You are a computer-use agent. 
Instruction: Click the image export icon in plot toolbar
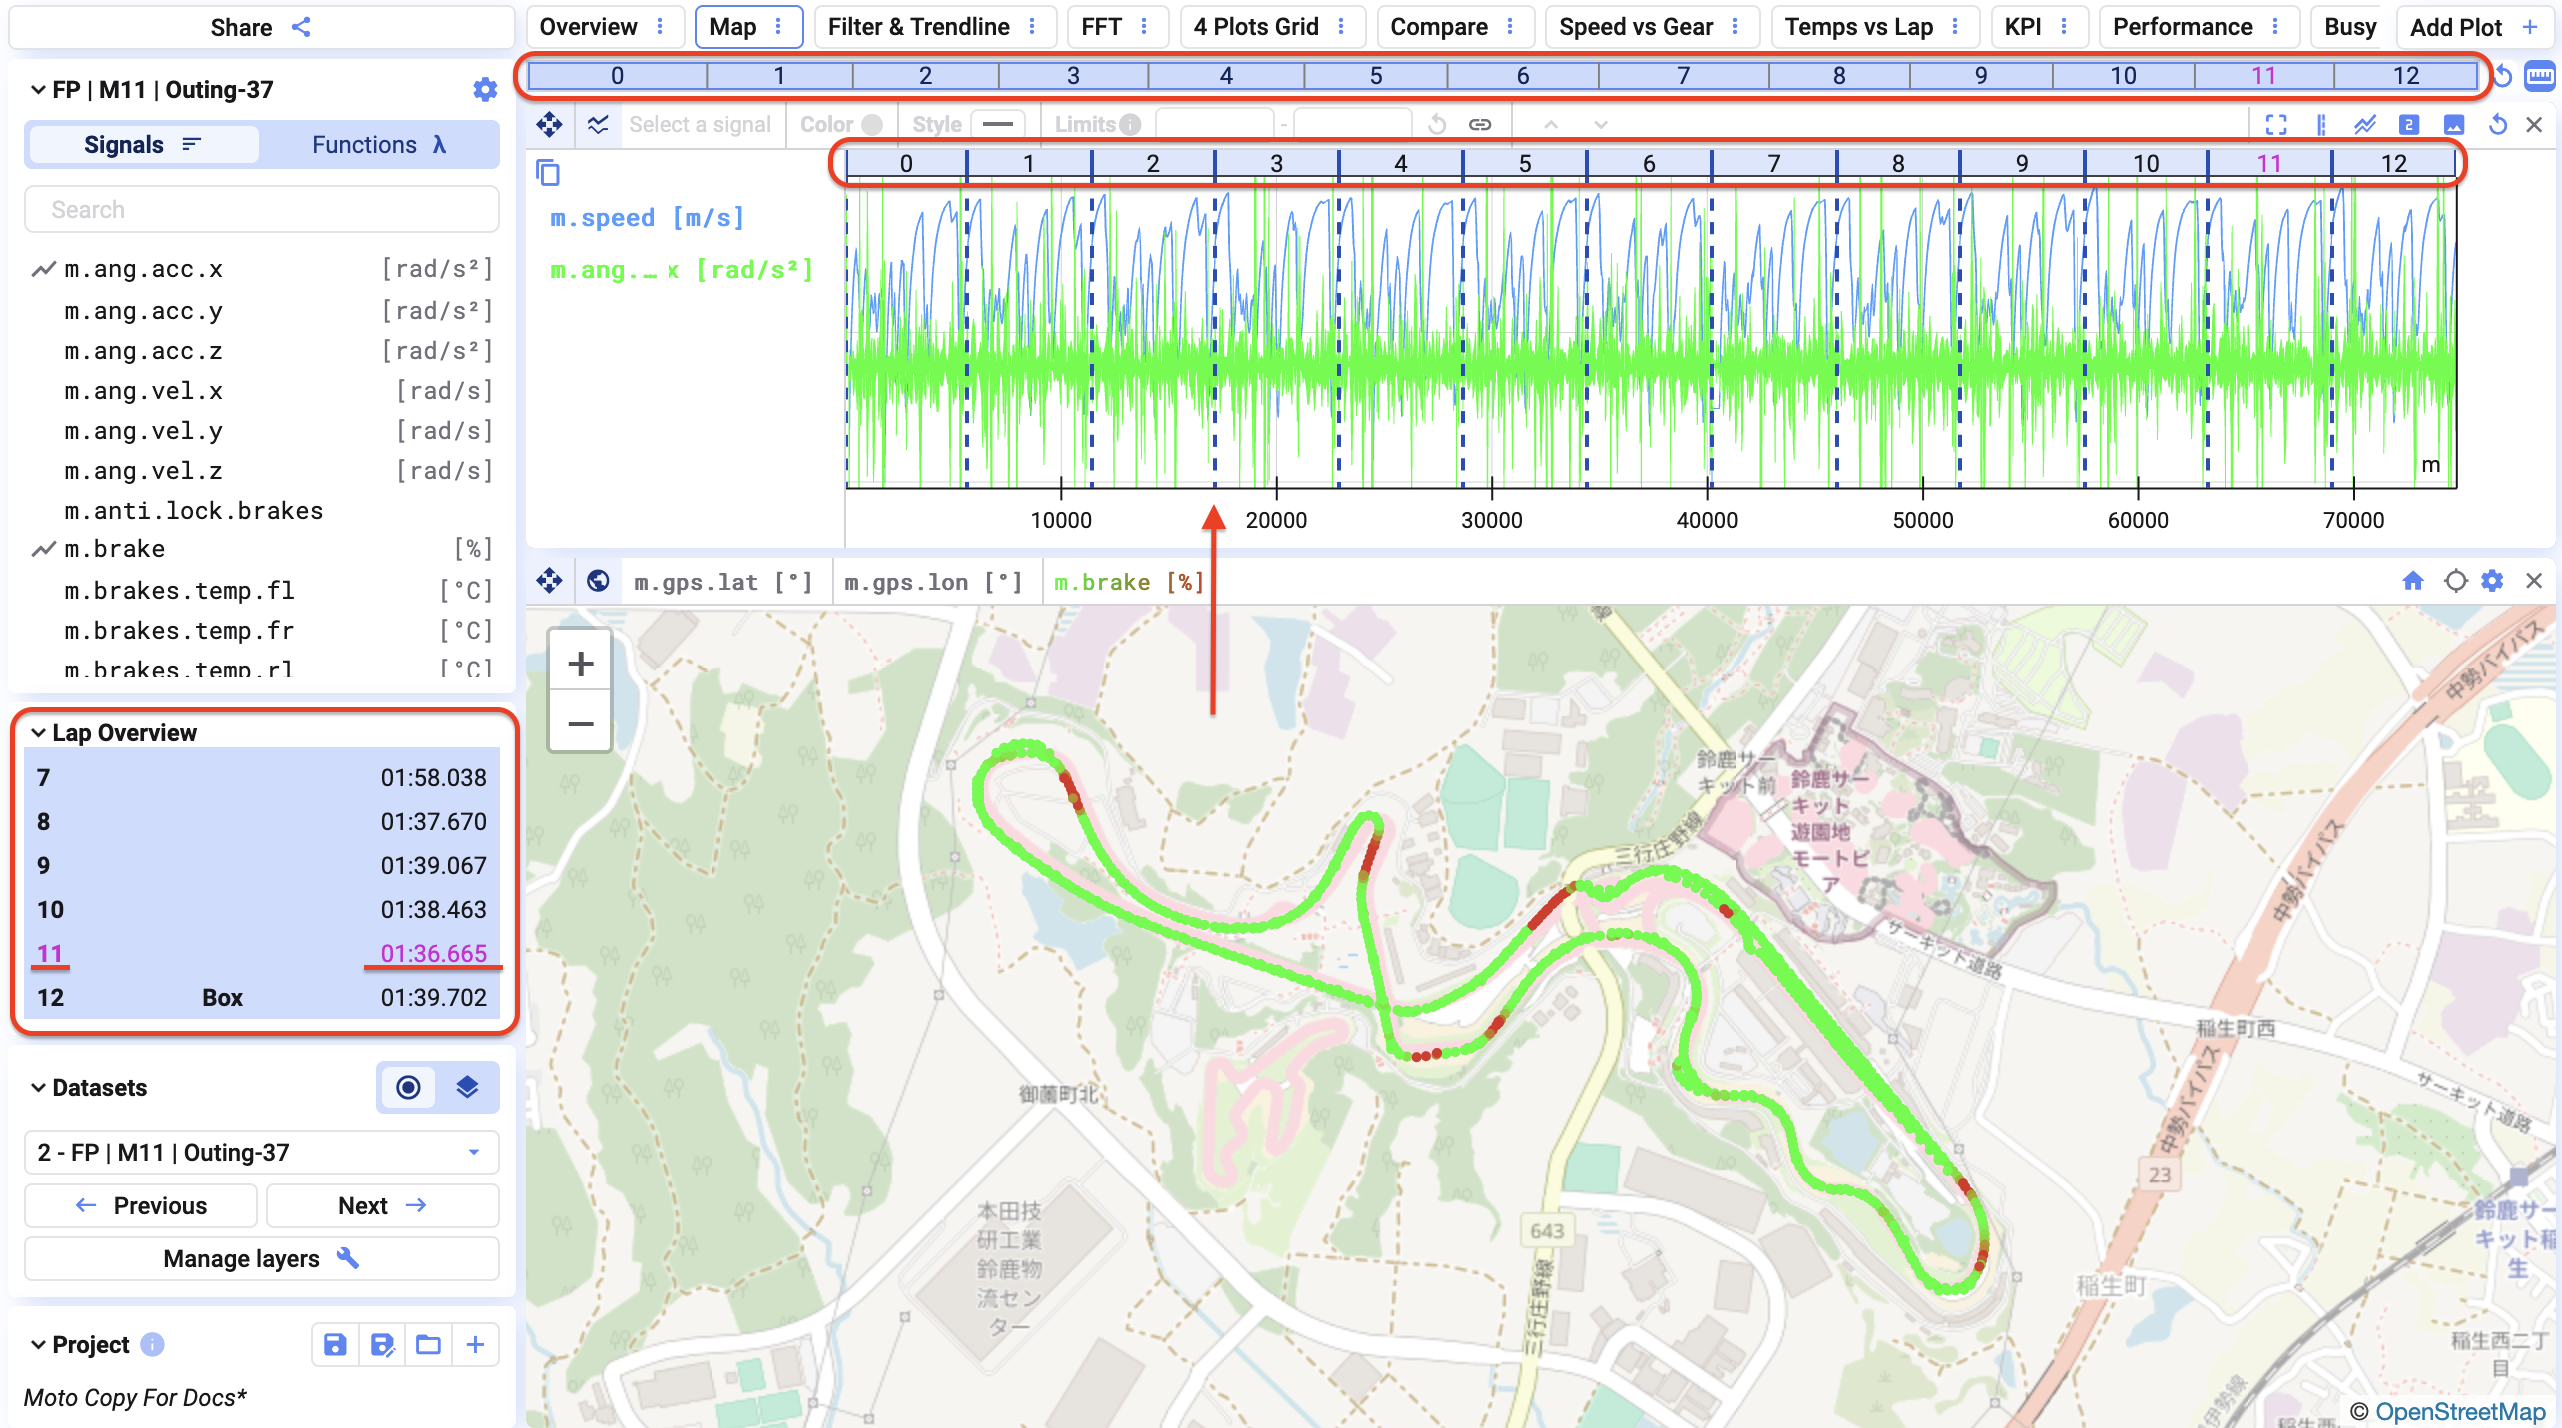(2454, 125)
